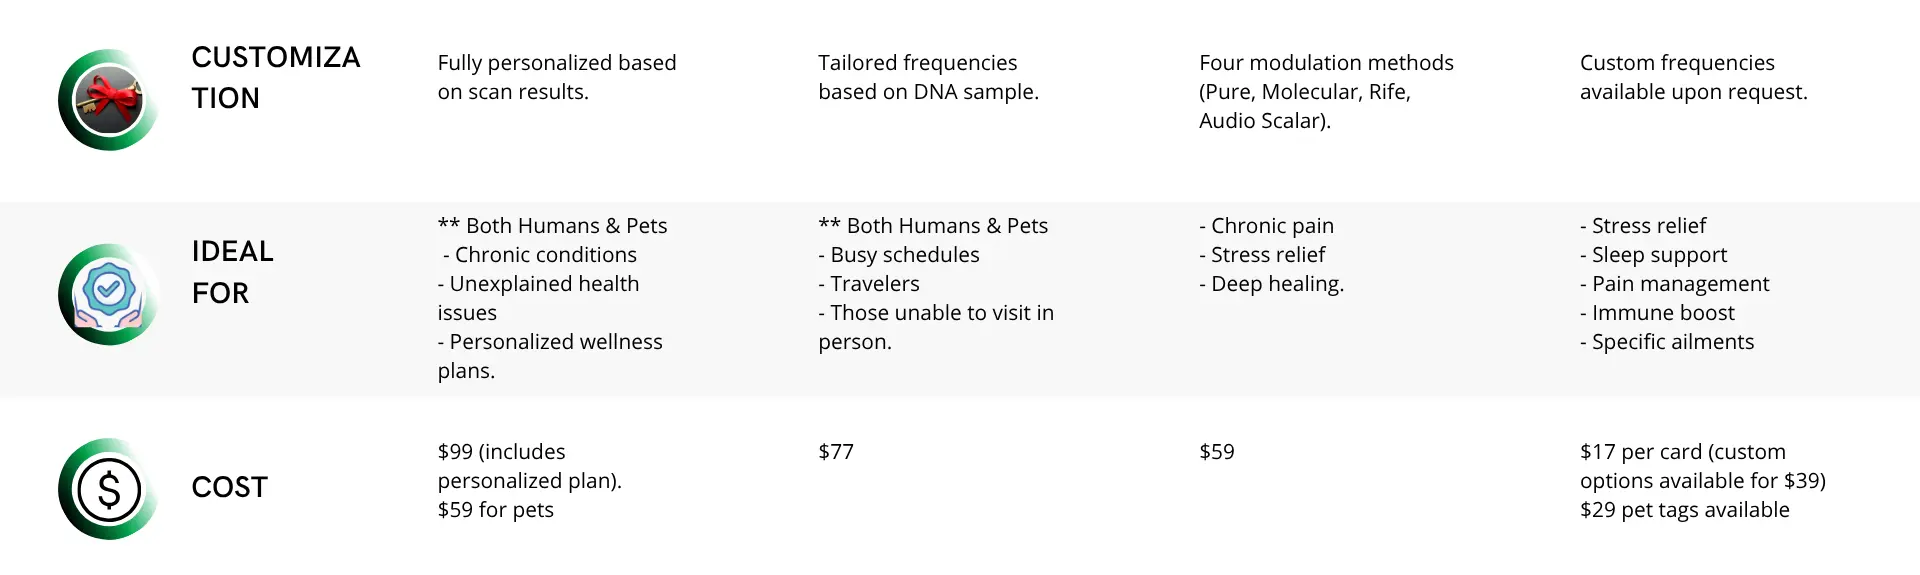
Task: Click 'Unexplained health issues' list item
Action: 538,298
